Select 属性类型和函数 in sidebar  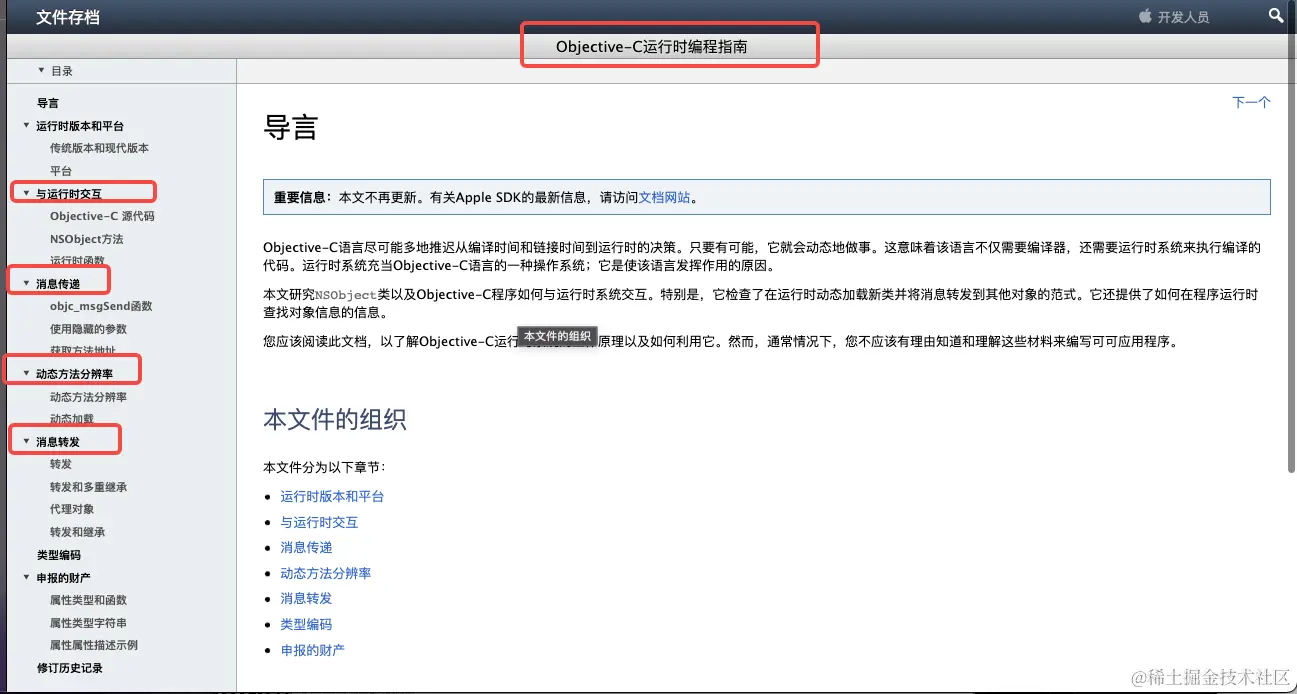[x=88, y=600]
